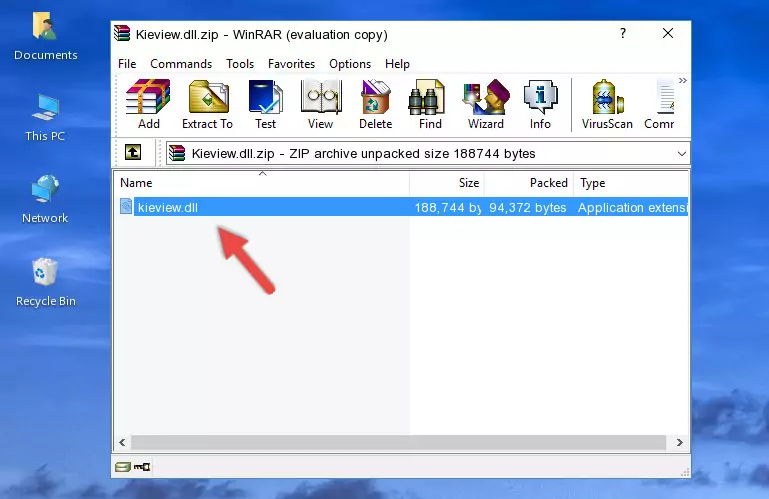Launch the Wizard tool
This screenshot has width=769, height=499.
tap(486, 105)
